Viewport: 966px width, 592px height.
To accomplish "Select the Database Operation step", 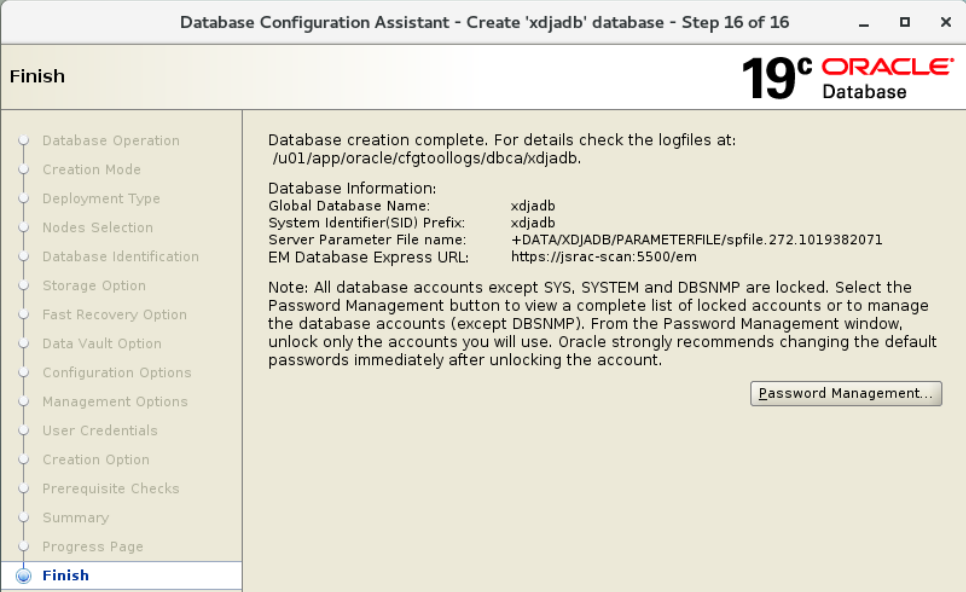I will point(111,140).
